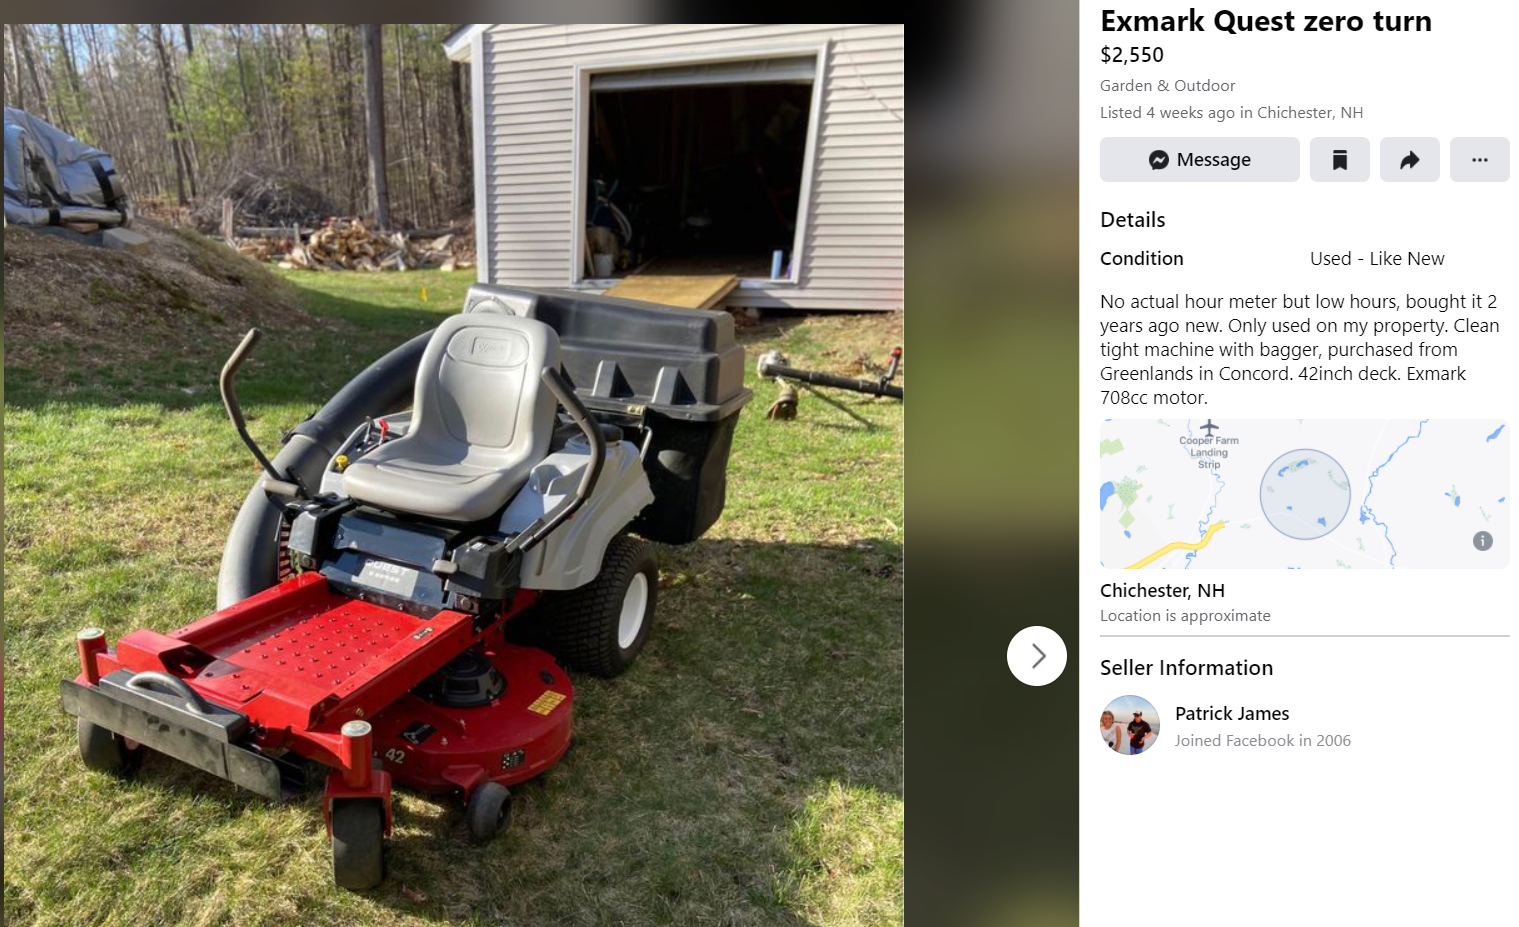
Task: Go to next photo with chevron arrow
Action: (1037, 656)
